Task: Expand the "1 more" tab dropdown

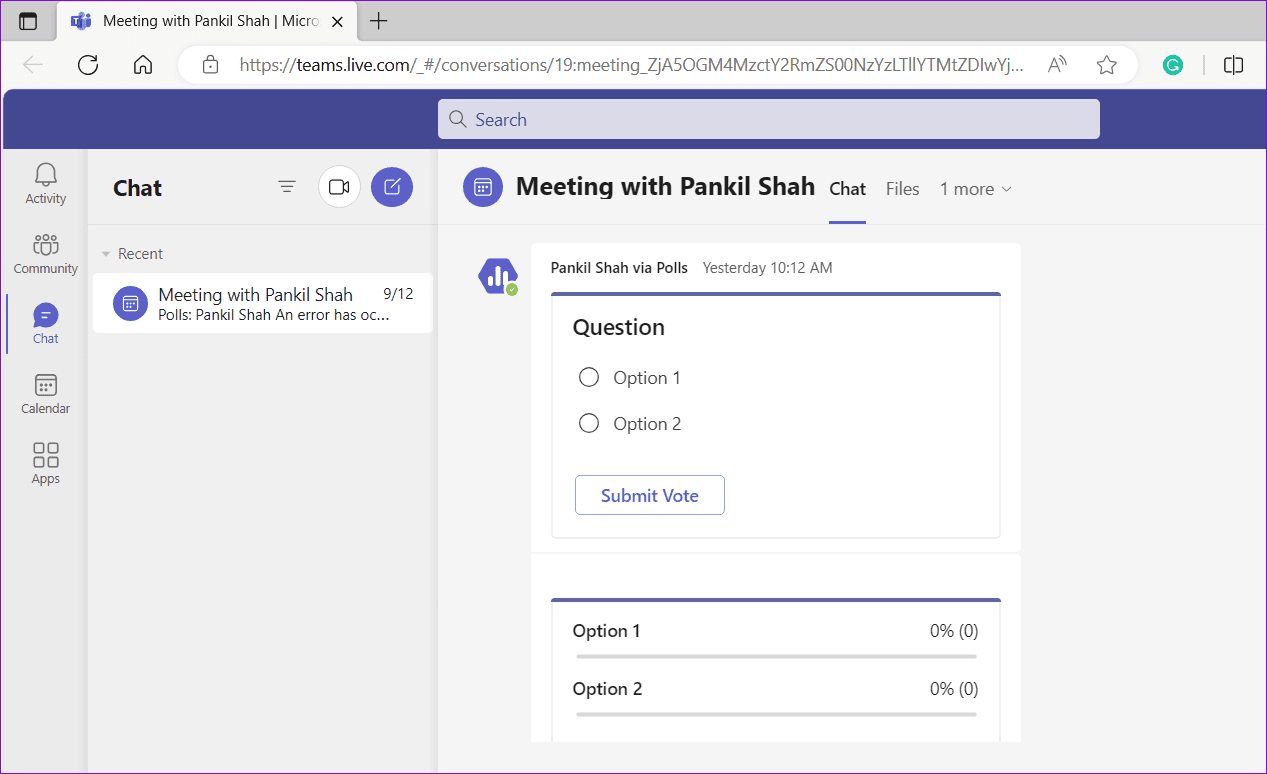Action: click(974, 189)
